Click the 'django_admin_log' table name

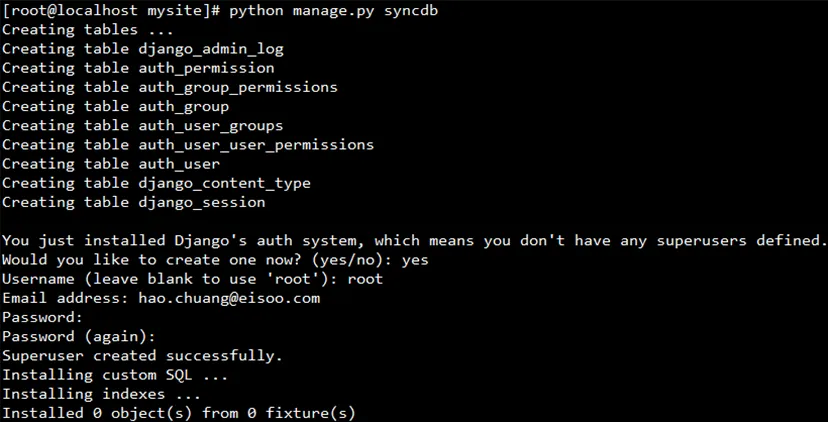point(211,49)
